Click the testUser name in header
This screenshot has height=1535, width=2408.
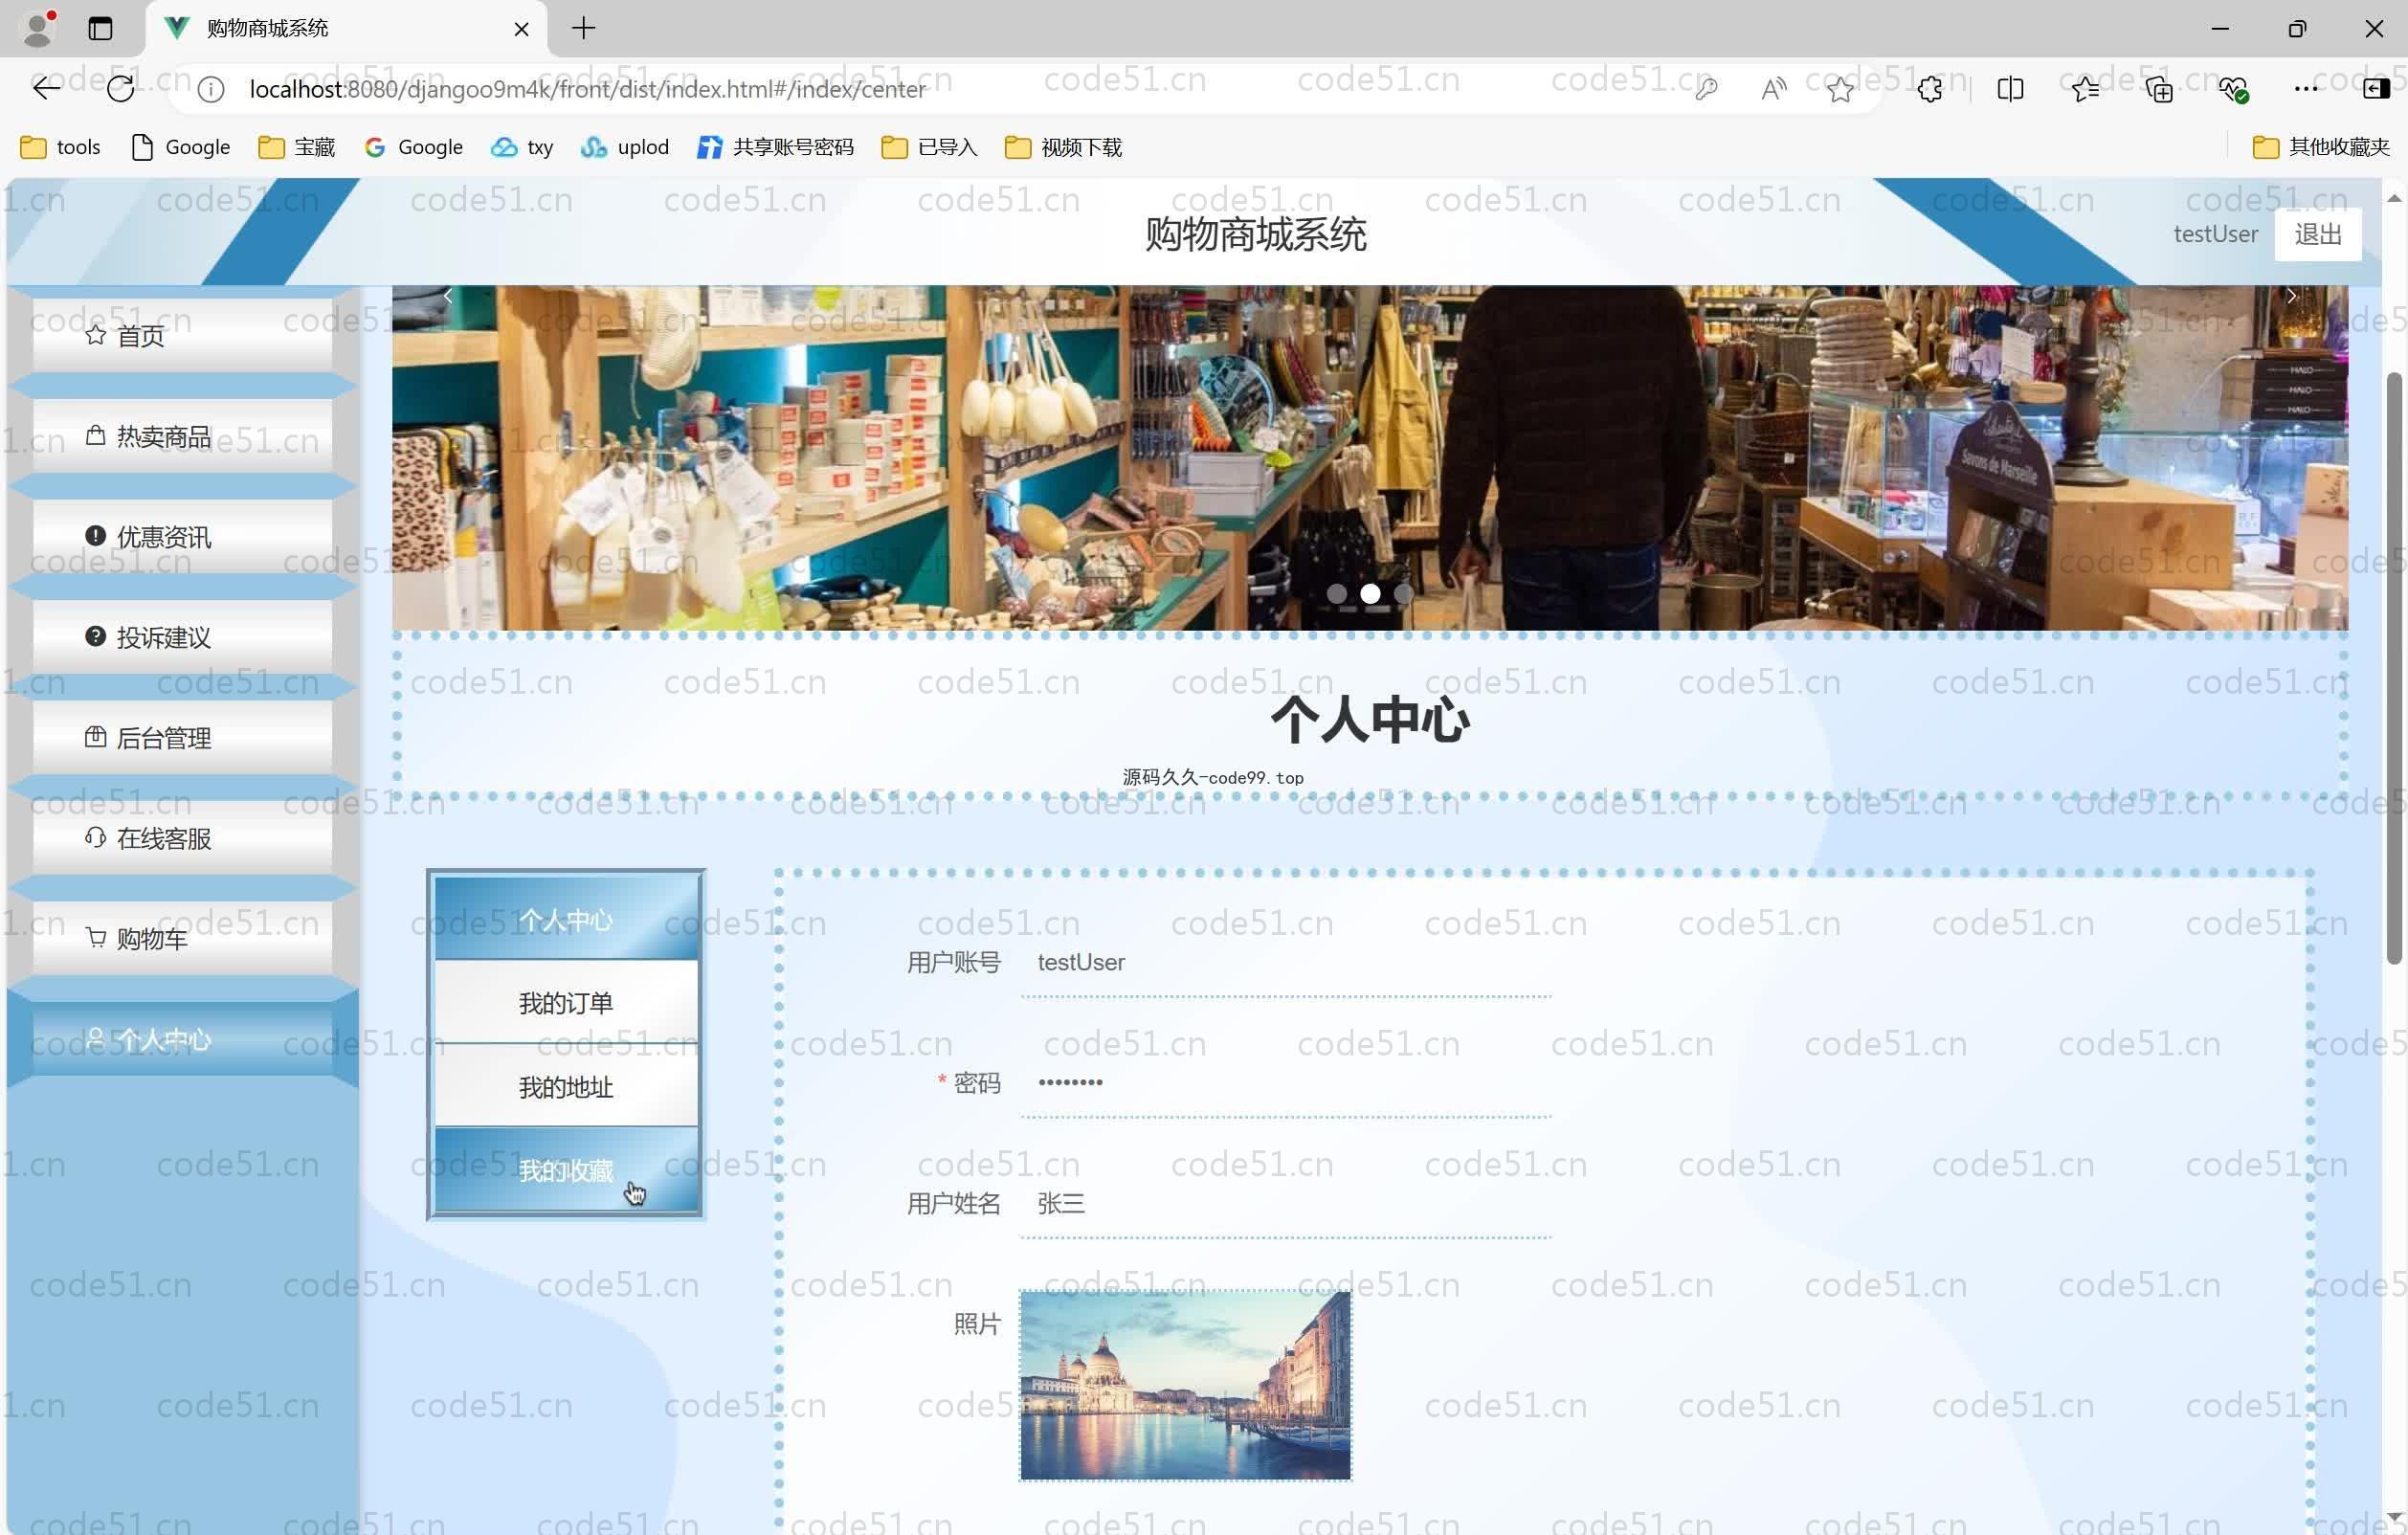click(2215, 234)
